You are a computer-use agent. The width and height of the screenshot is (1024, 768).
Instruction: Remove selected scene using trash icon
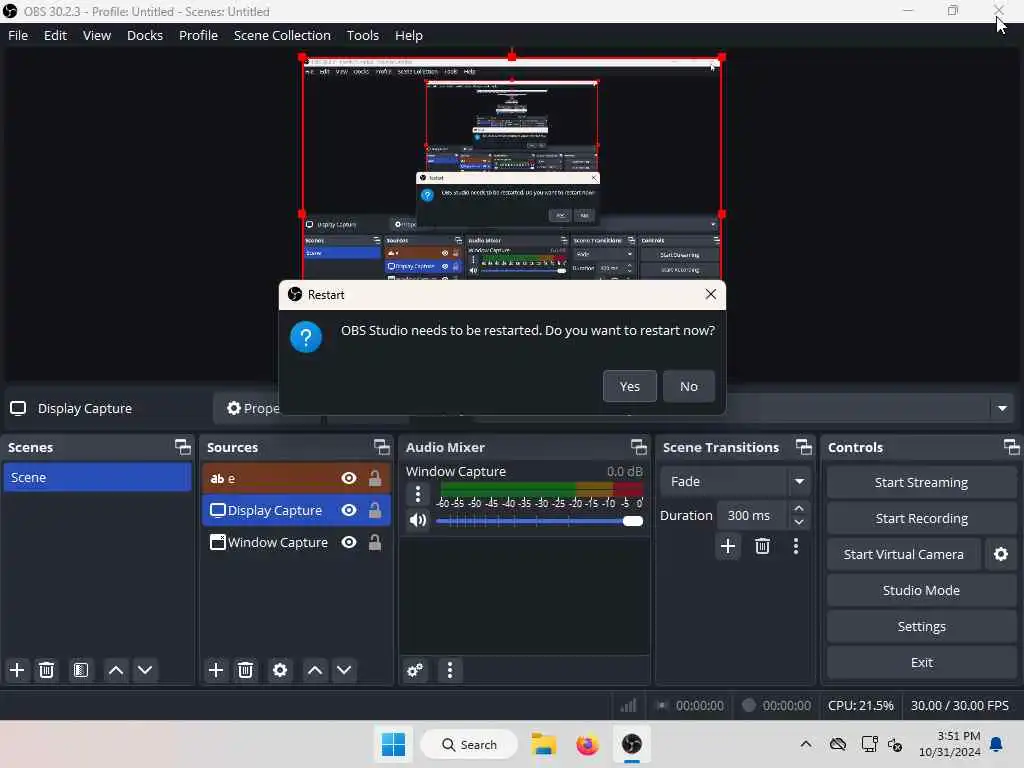tap(46, 670)
